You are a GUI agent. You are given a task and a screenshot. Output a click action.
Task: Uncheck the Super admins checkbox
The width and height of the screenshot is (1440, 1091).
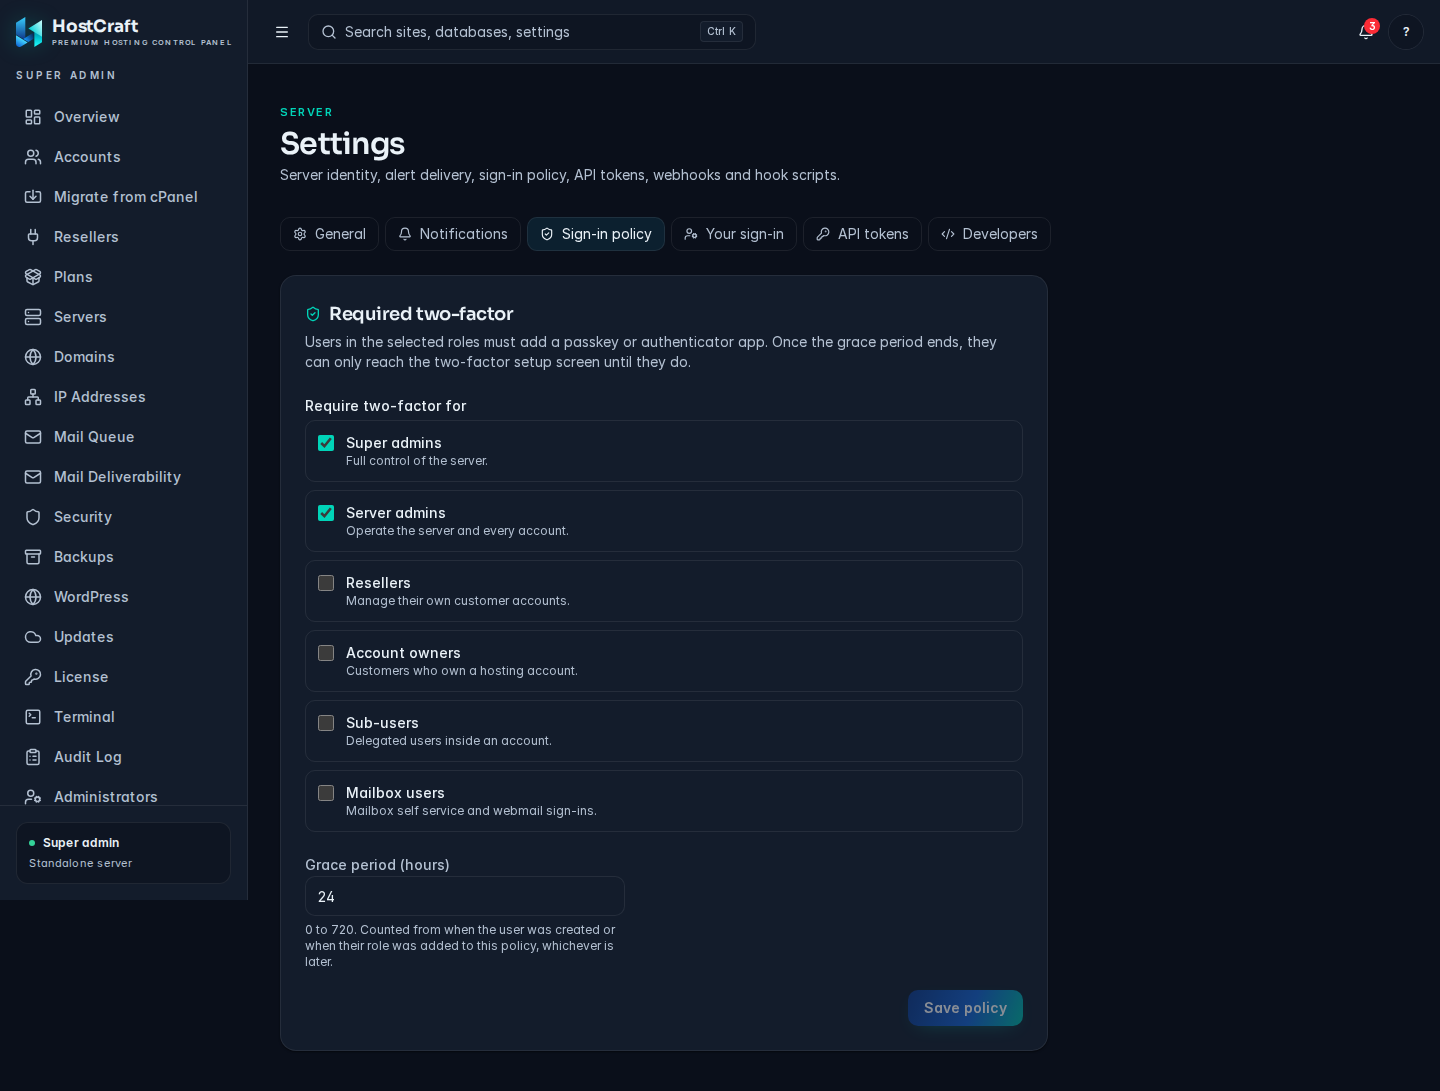click(x=326, y=443)
